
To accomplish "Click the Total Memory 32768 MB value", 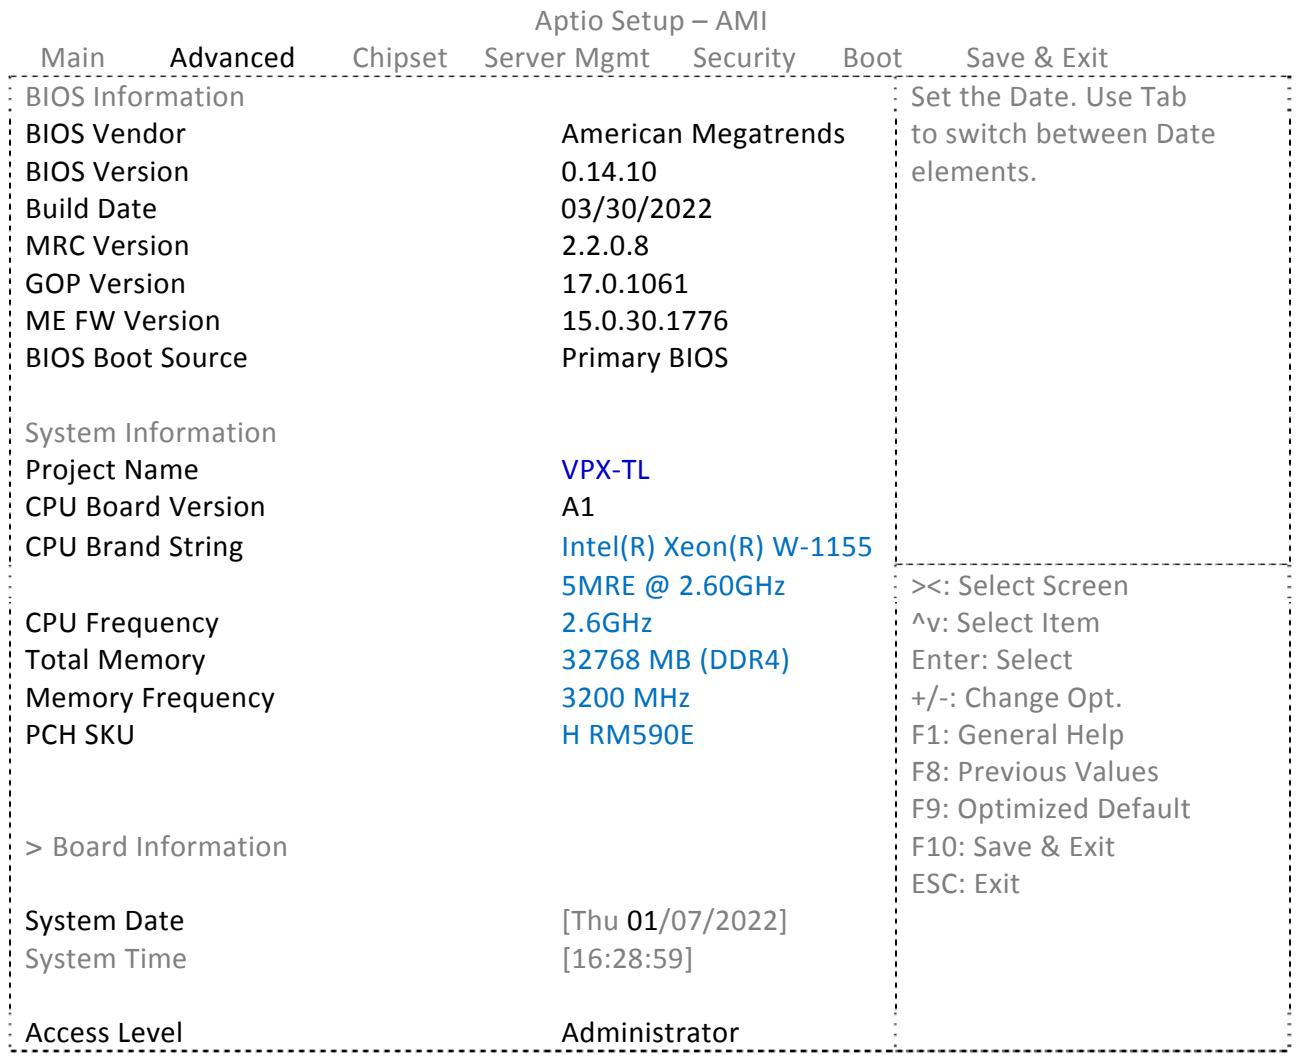I will 675,660.
